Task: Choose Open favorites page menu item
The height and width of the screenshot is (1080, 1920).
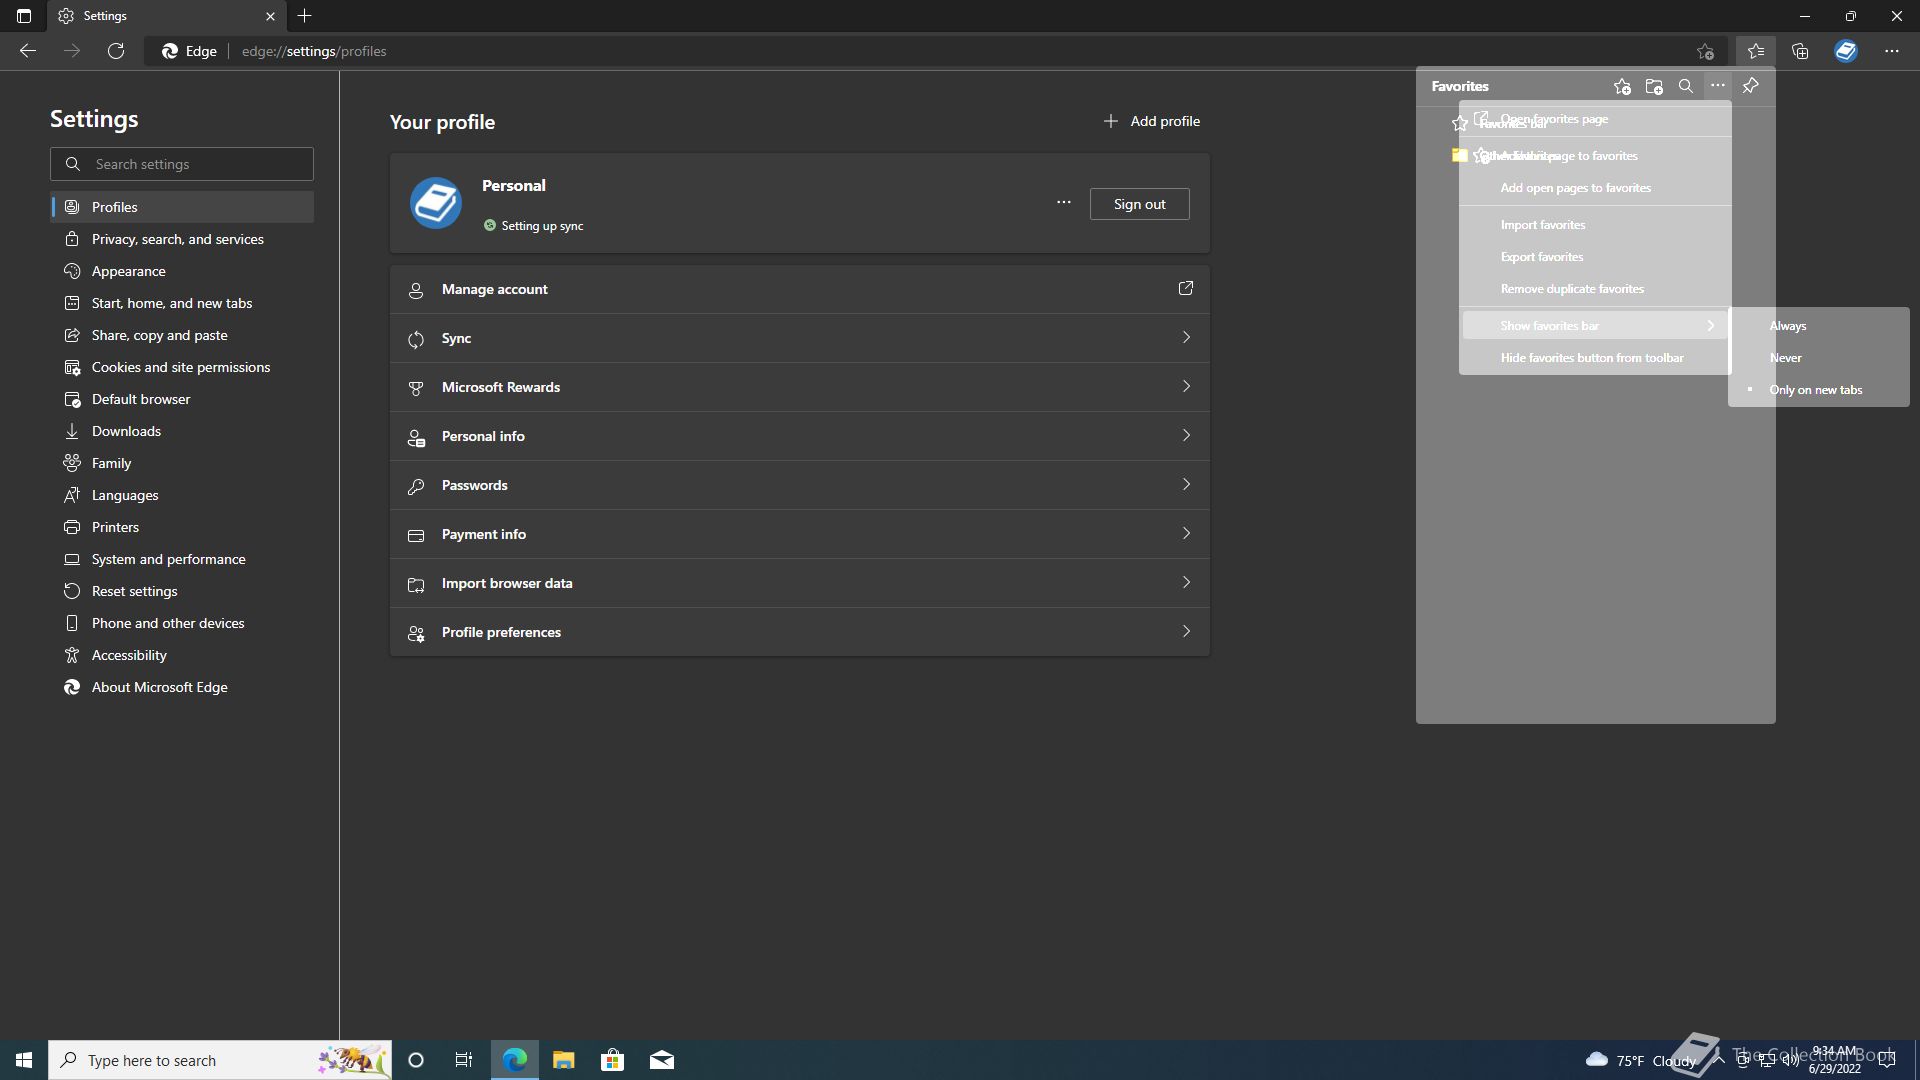Action: (x=1595, y=119)
